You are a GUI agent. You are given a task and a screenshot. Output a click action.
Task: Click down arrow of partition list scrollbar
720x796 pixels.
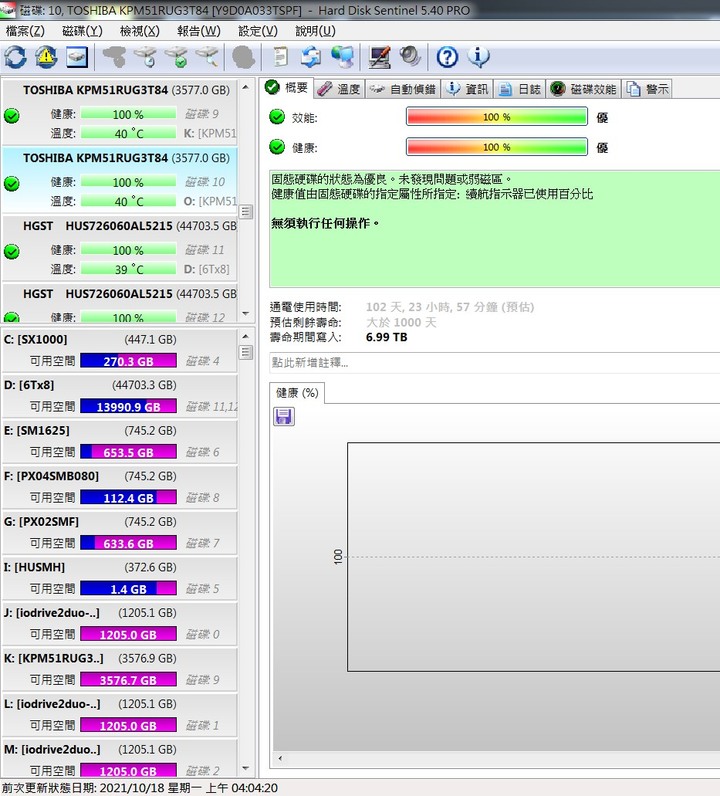click(246, 769)
